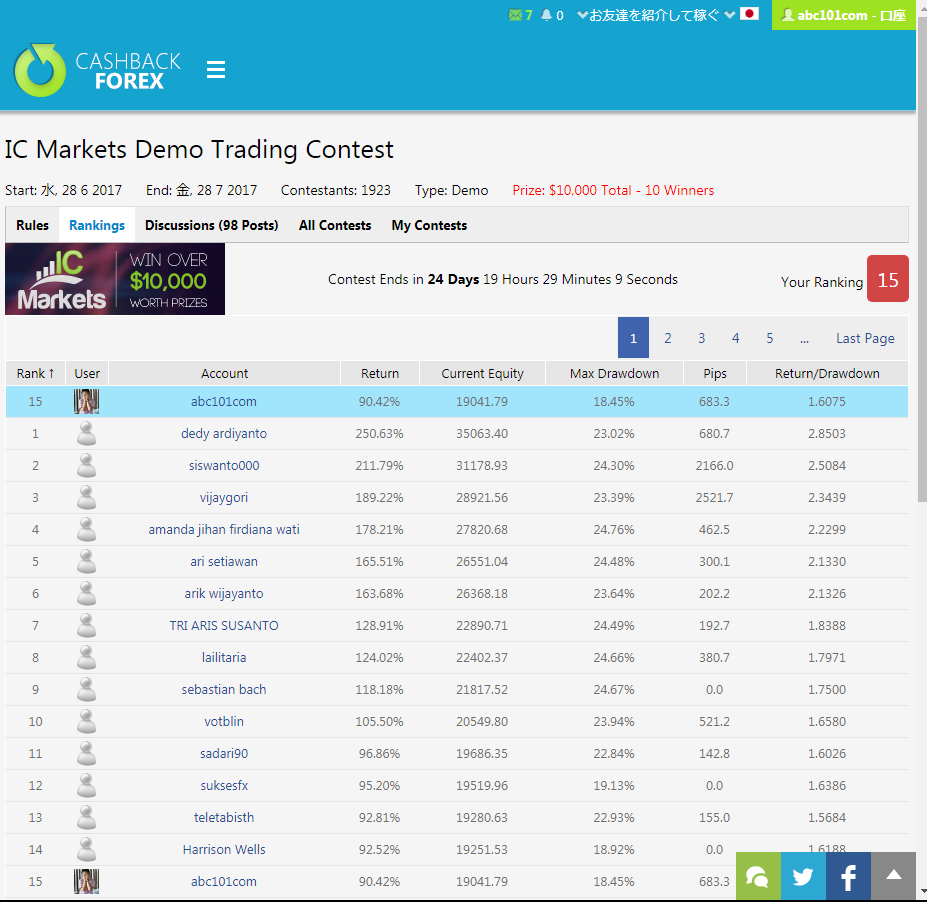Screen dimensions: 927x902
Task: Open sebastian bach account link
Action: pyautogui.click(x=224, y=689)
